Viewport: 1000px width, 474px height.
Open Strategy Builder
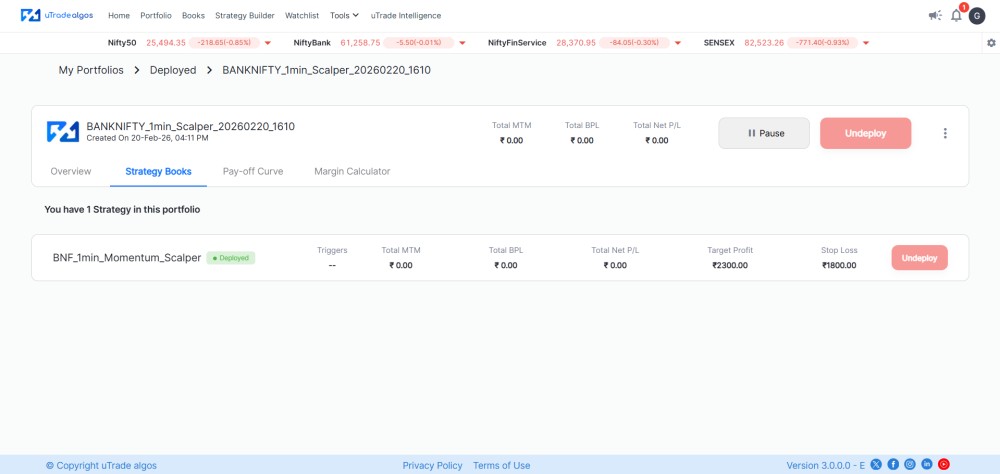coord(245,15)
